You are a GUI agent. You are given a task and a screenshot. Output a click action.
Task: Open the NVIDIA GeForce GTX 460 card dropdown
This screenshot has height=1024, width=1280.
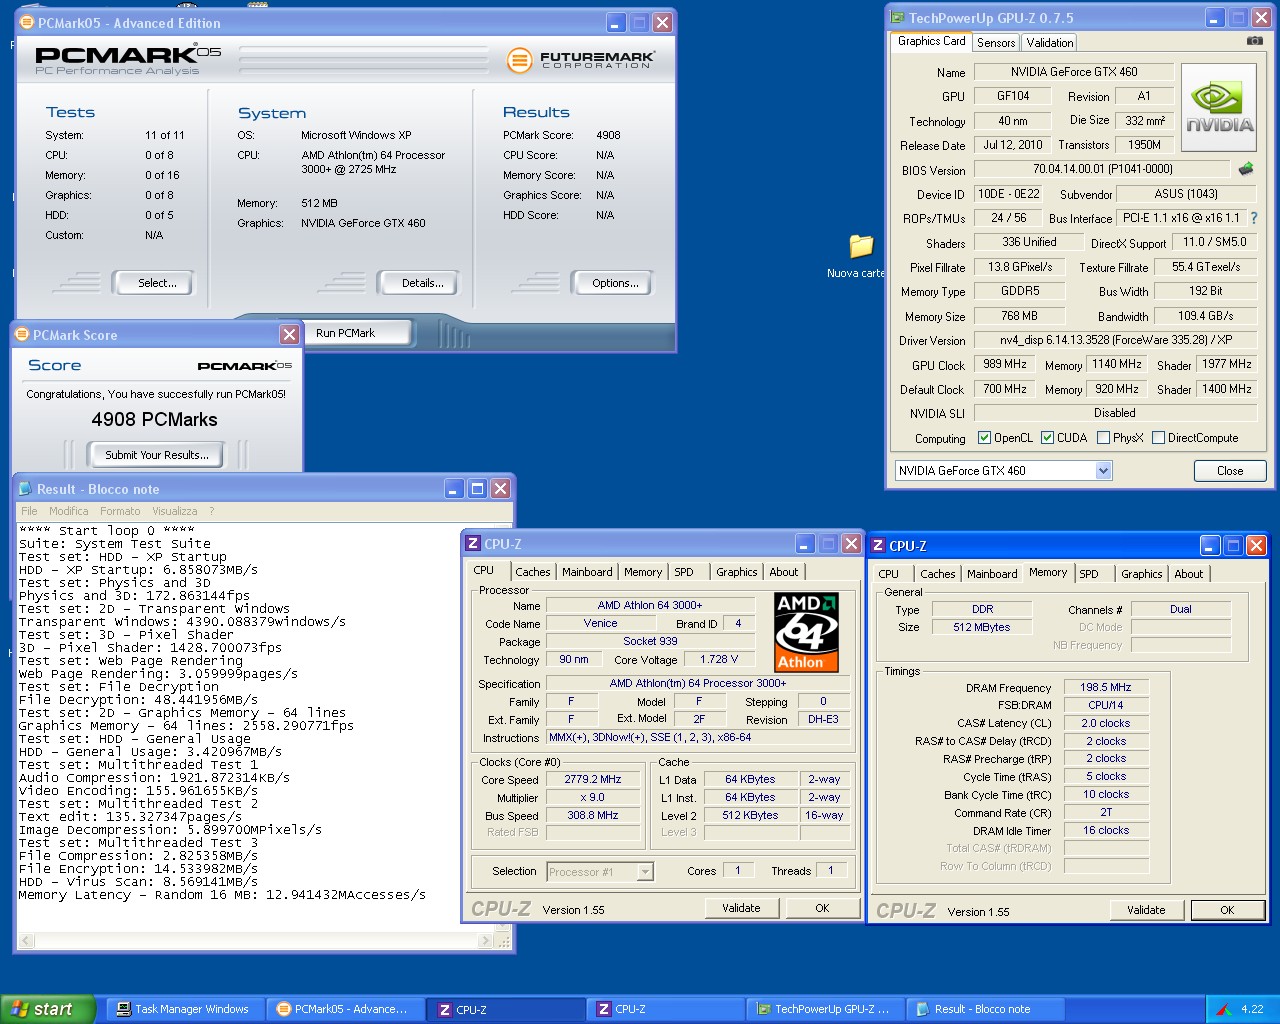(x=1104, y=471)
